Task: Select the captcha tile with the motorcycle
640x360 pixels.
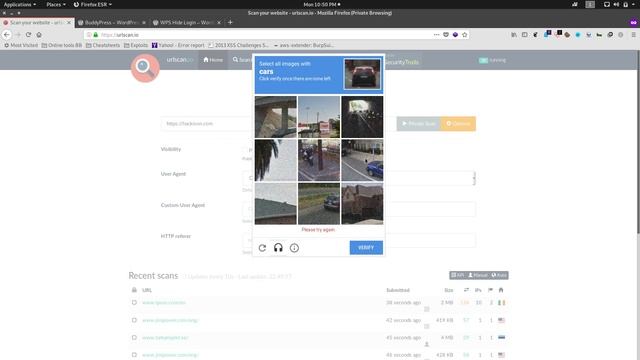Action: click(x=319, y=160)
